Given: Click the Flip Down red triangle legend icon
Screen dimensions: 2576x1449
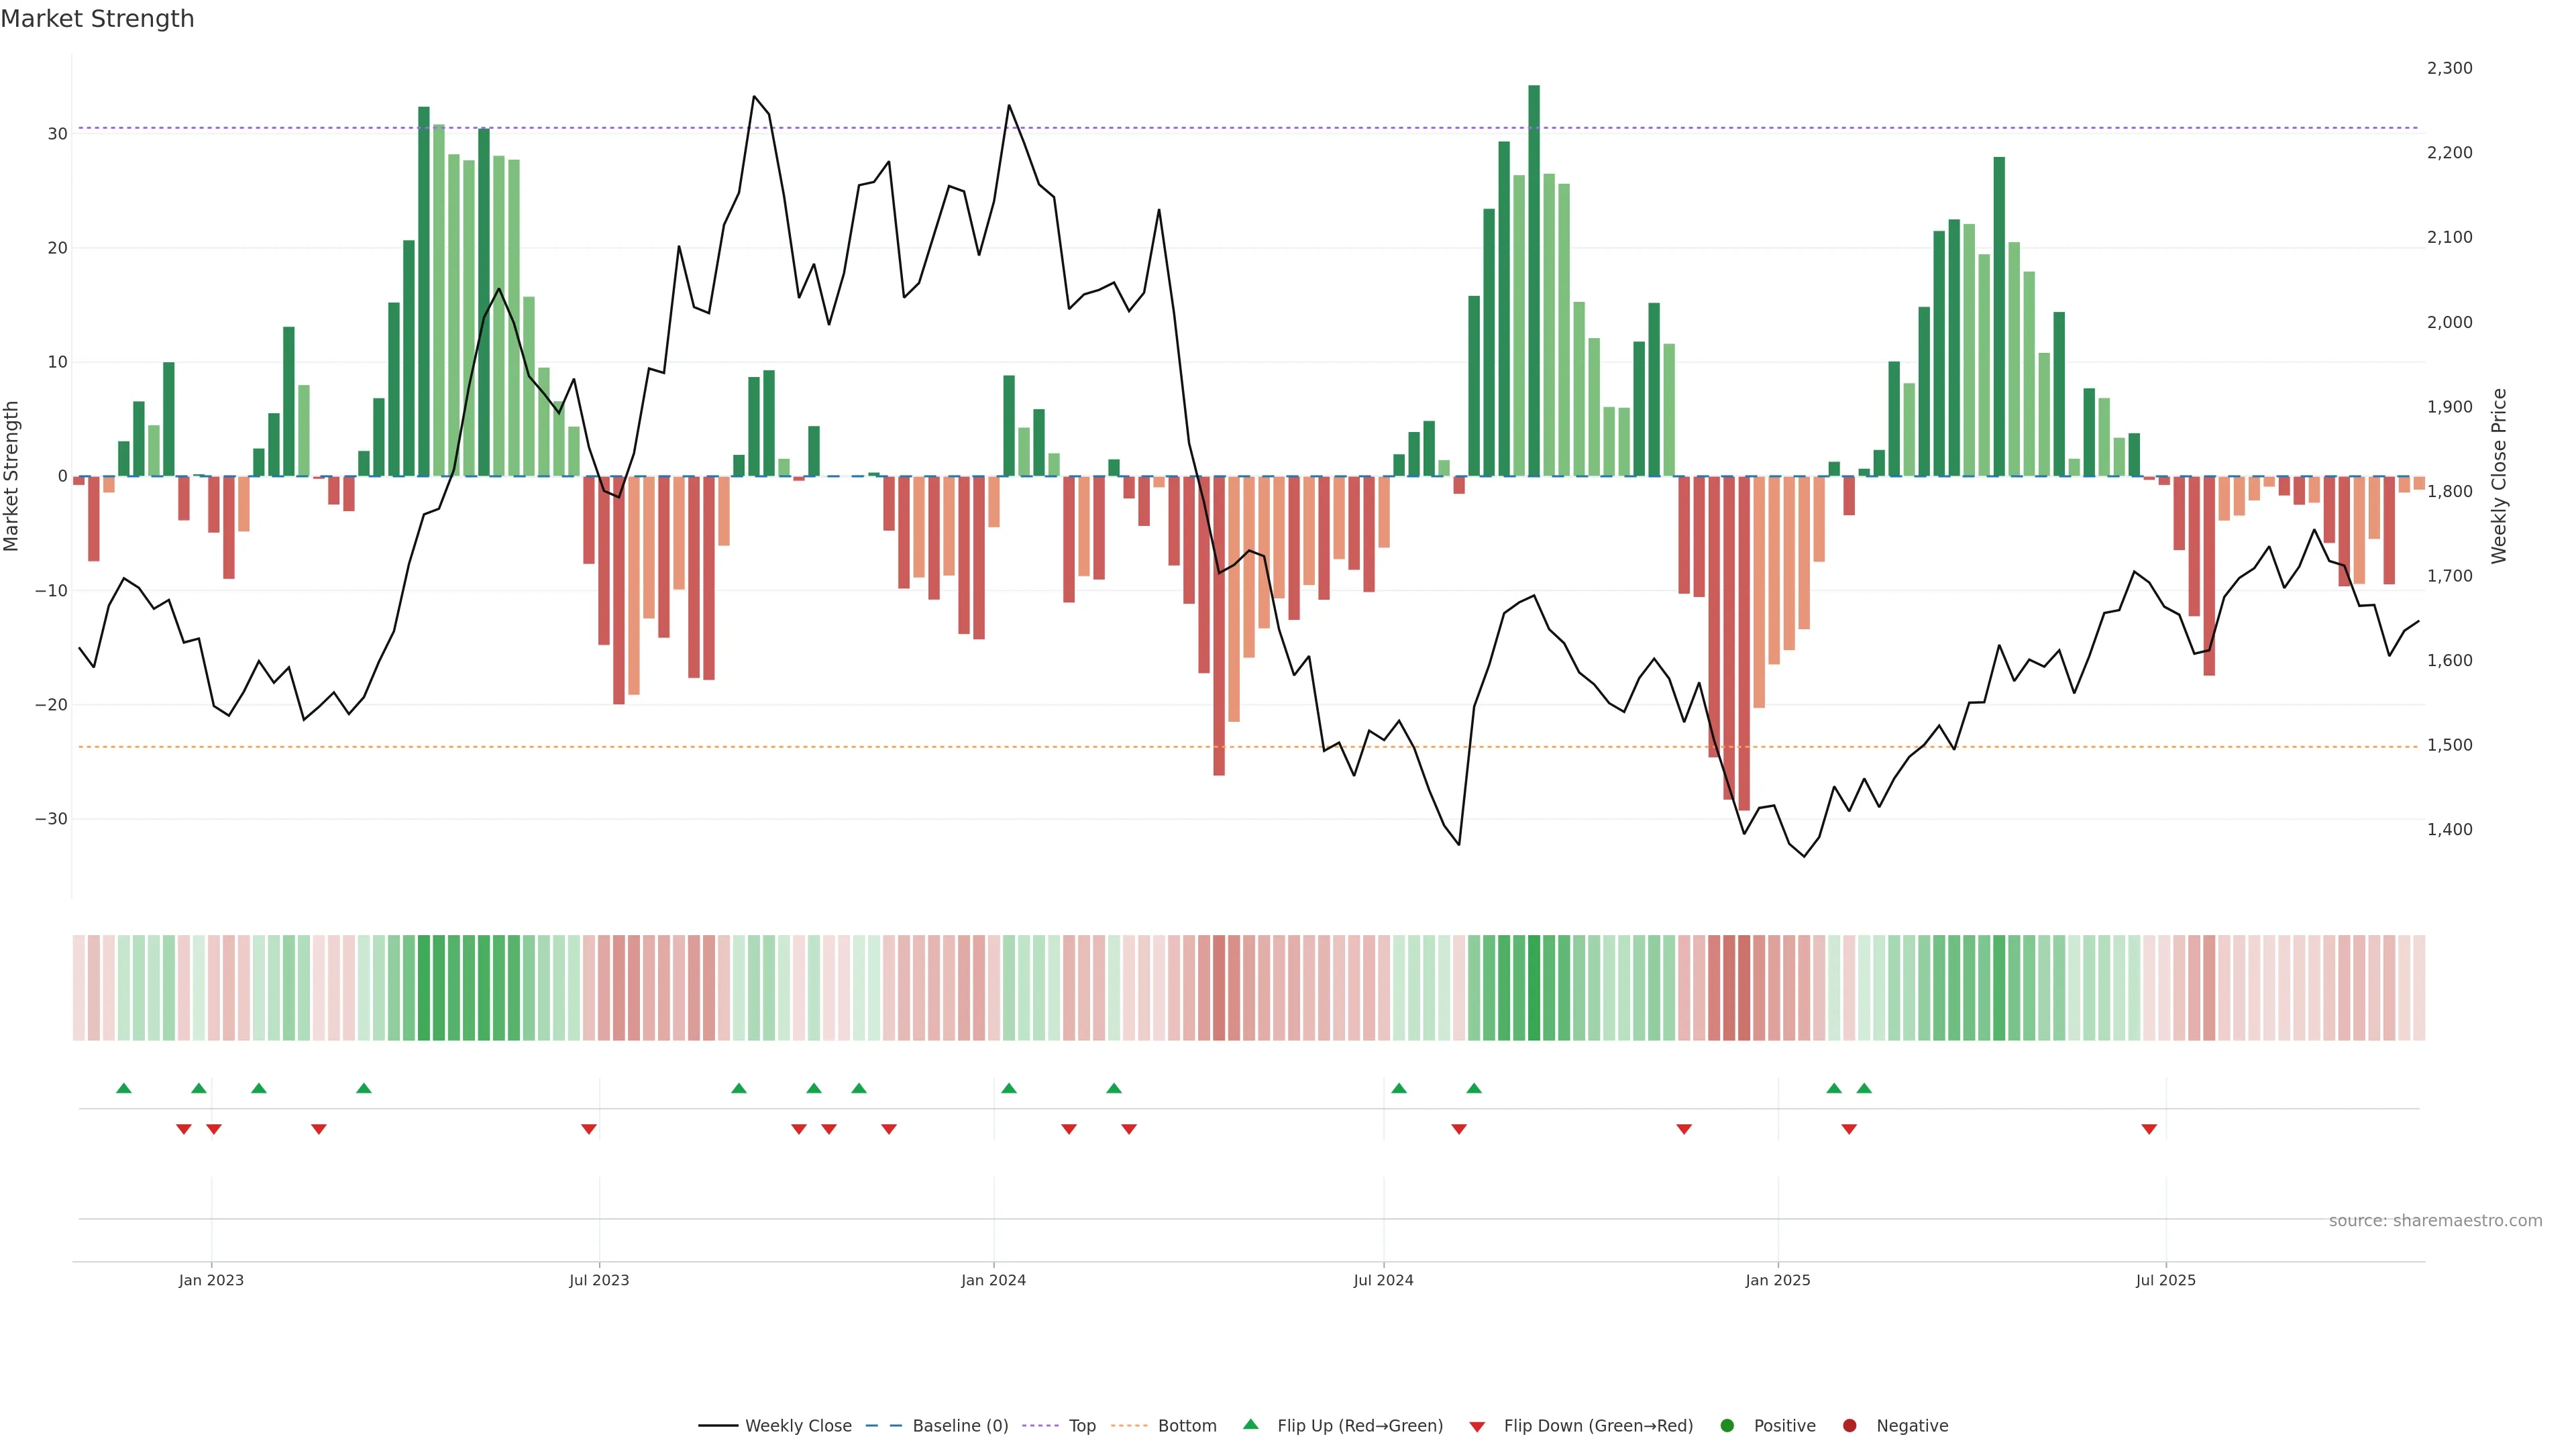Looking at the screenshot, I should [x=1477, y=1426].
